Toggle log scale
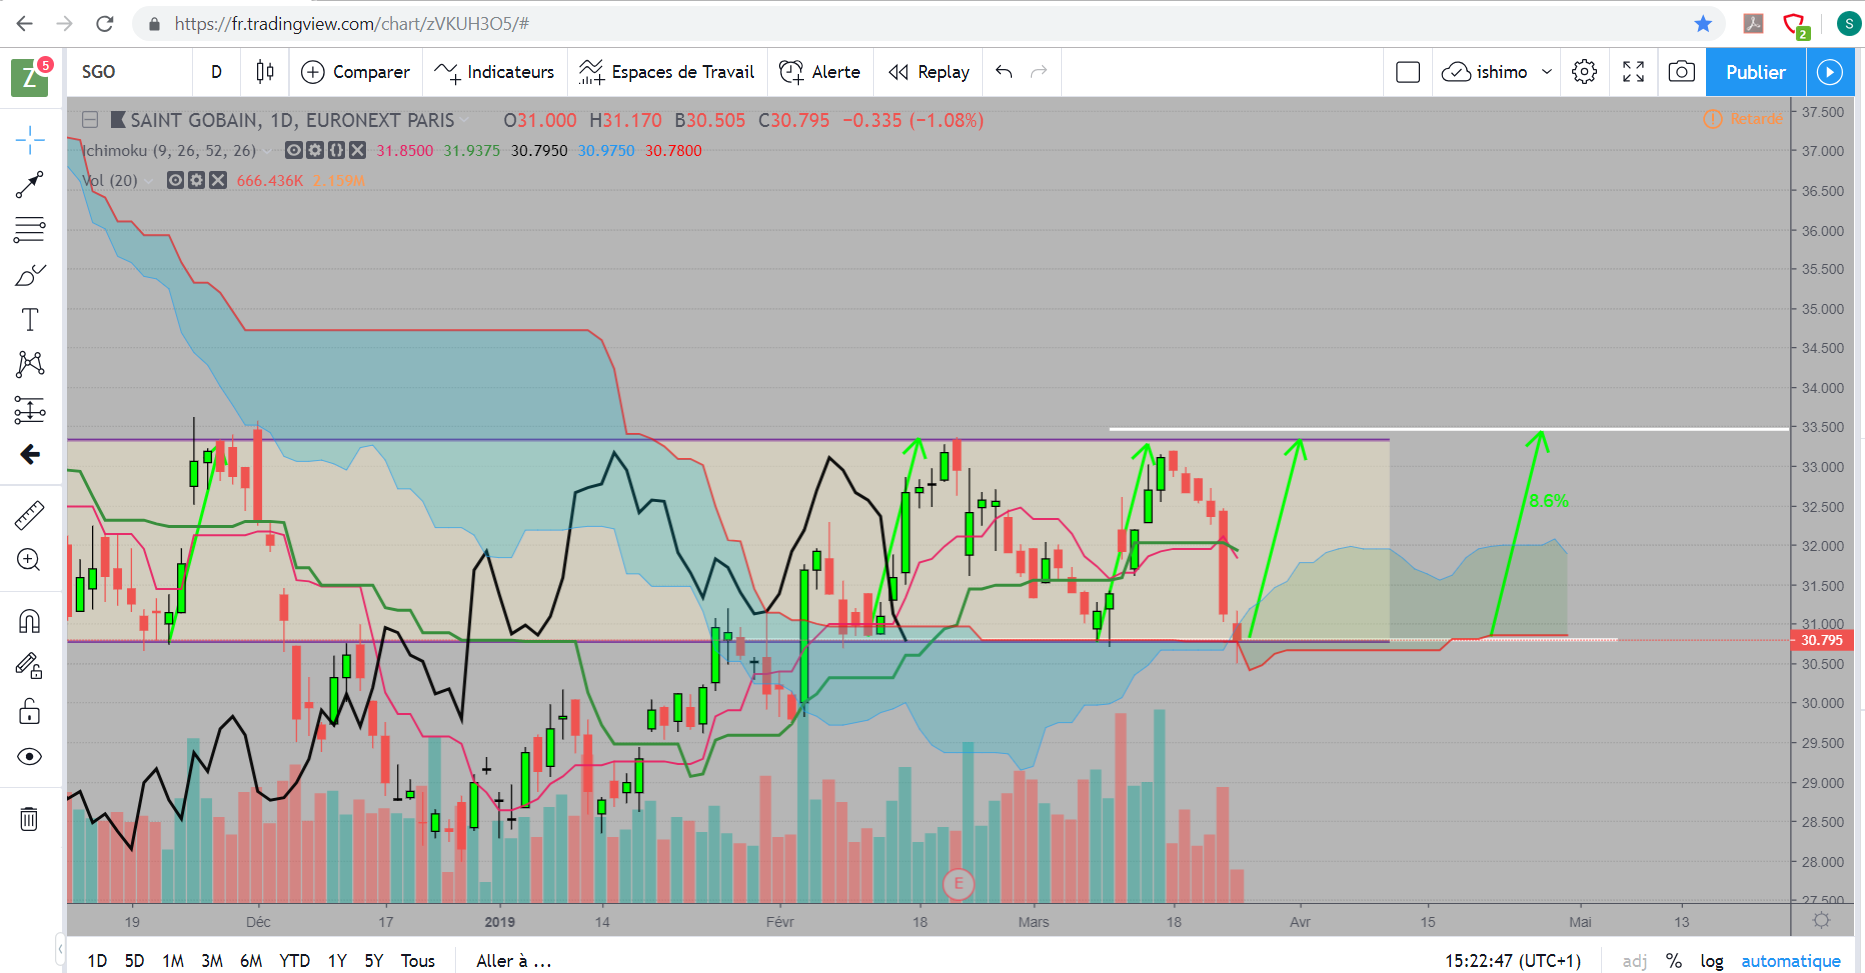The height and width of the screenshot is (973, 1865). 1712,961
